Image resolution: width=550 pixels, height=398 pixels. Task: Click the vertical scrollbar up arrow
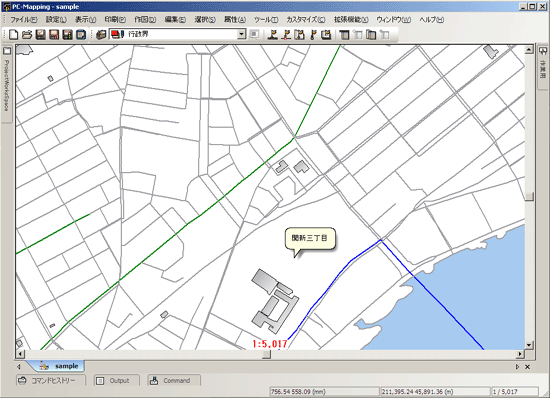[529, 50]
